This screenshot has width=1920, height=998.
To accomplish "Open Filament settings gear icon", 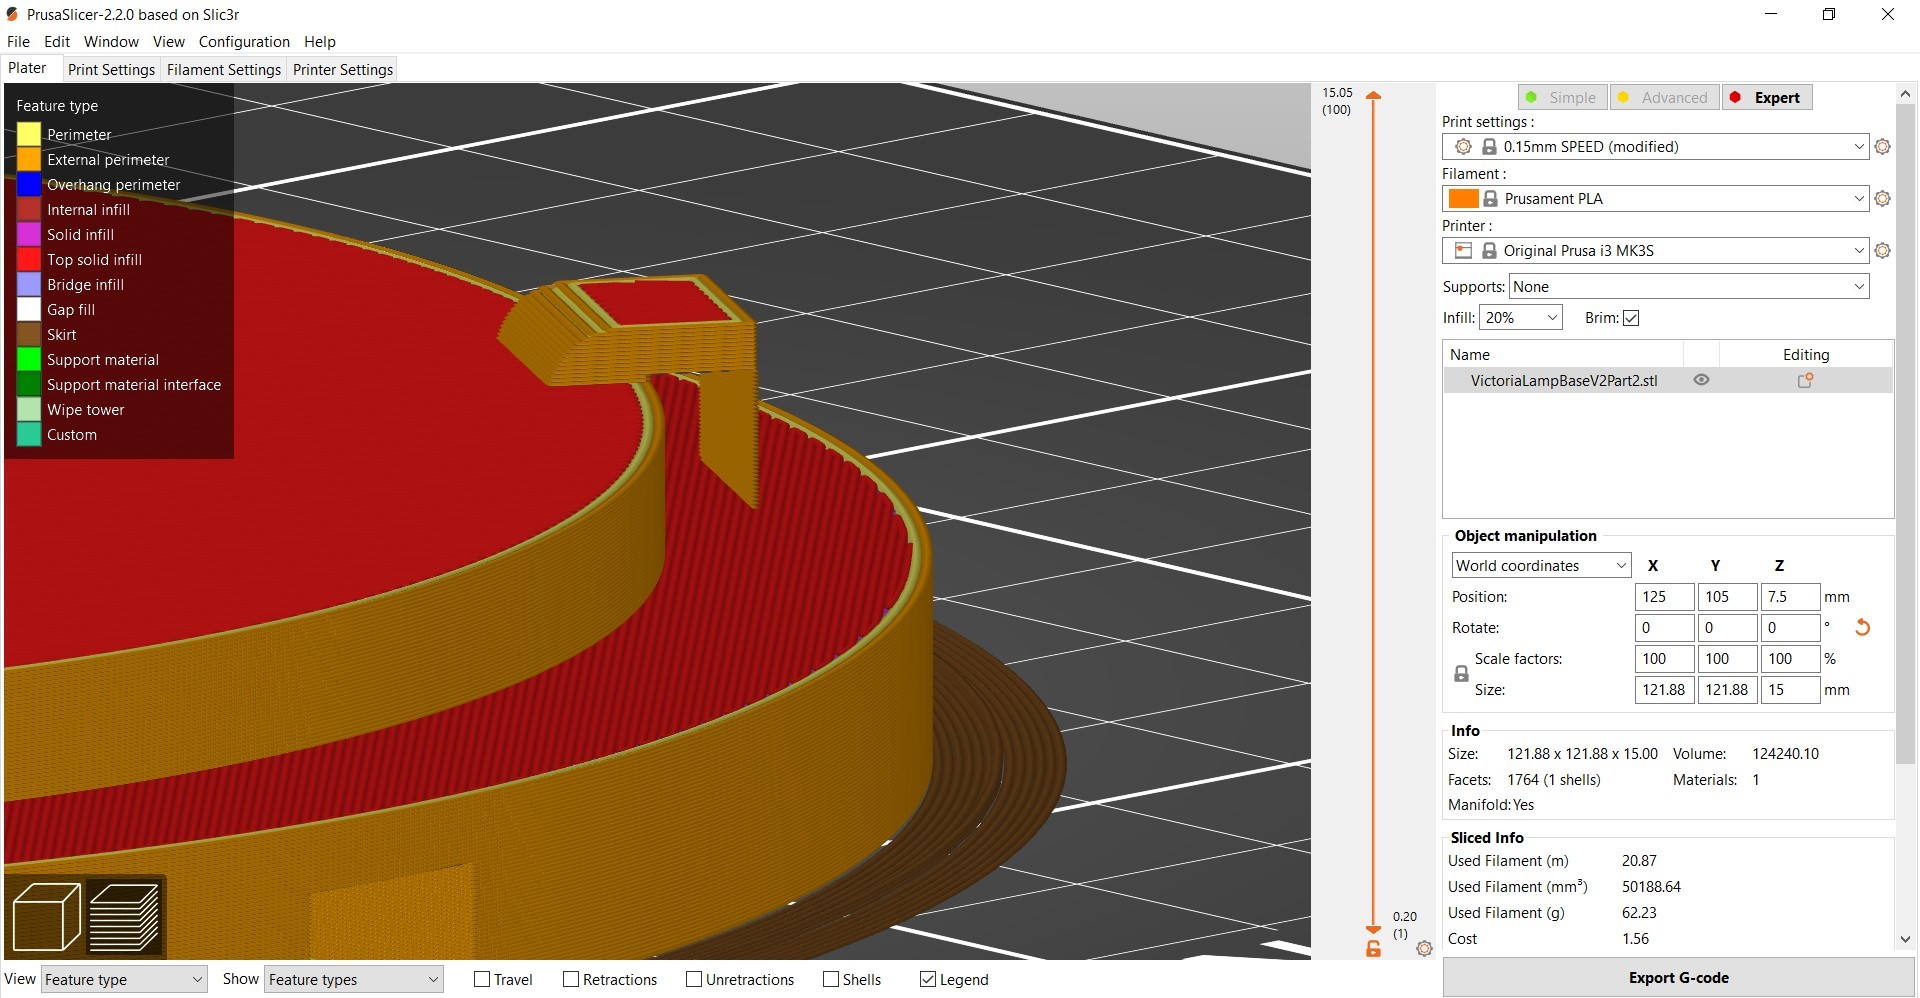I will (1882, 199).
